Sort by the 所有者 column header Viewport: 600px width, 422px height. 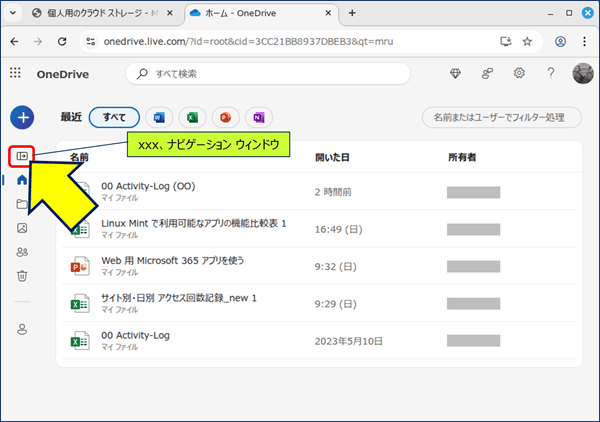(x=462, y=157)
